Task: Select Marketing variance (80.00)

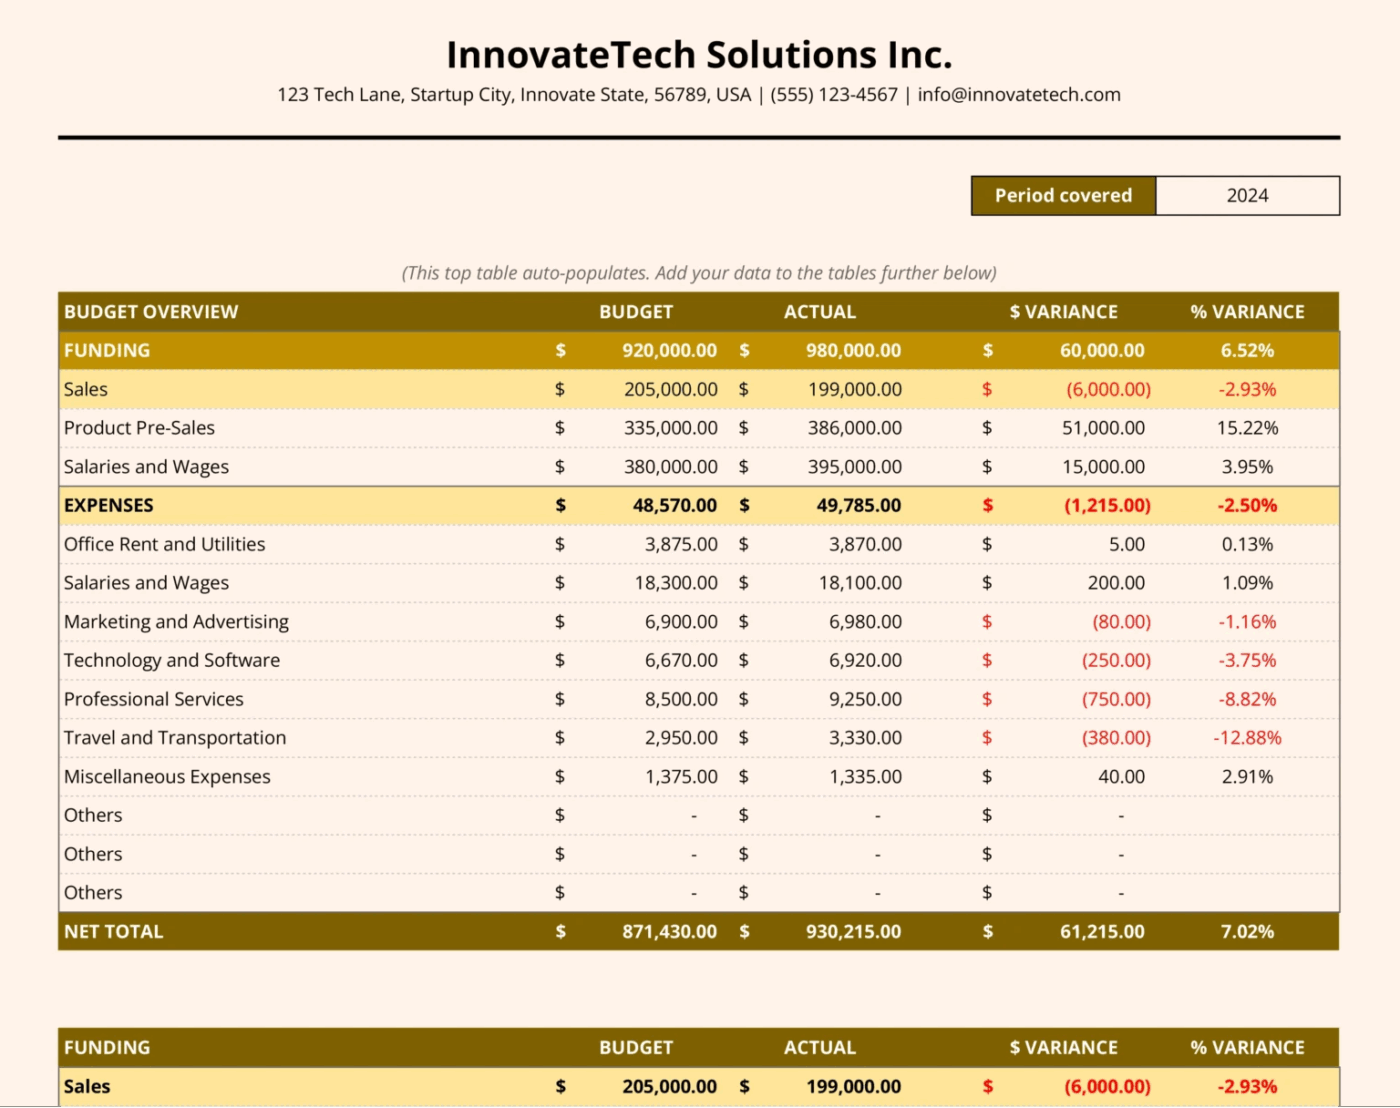Action: click(1121, 622)
